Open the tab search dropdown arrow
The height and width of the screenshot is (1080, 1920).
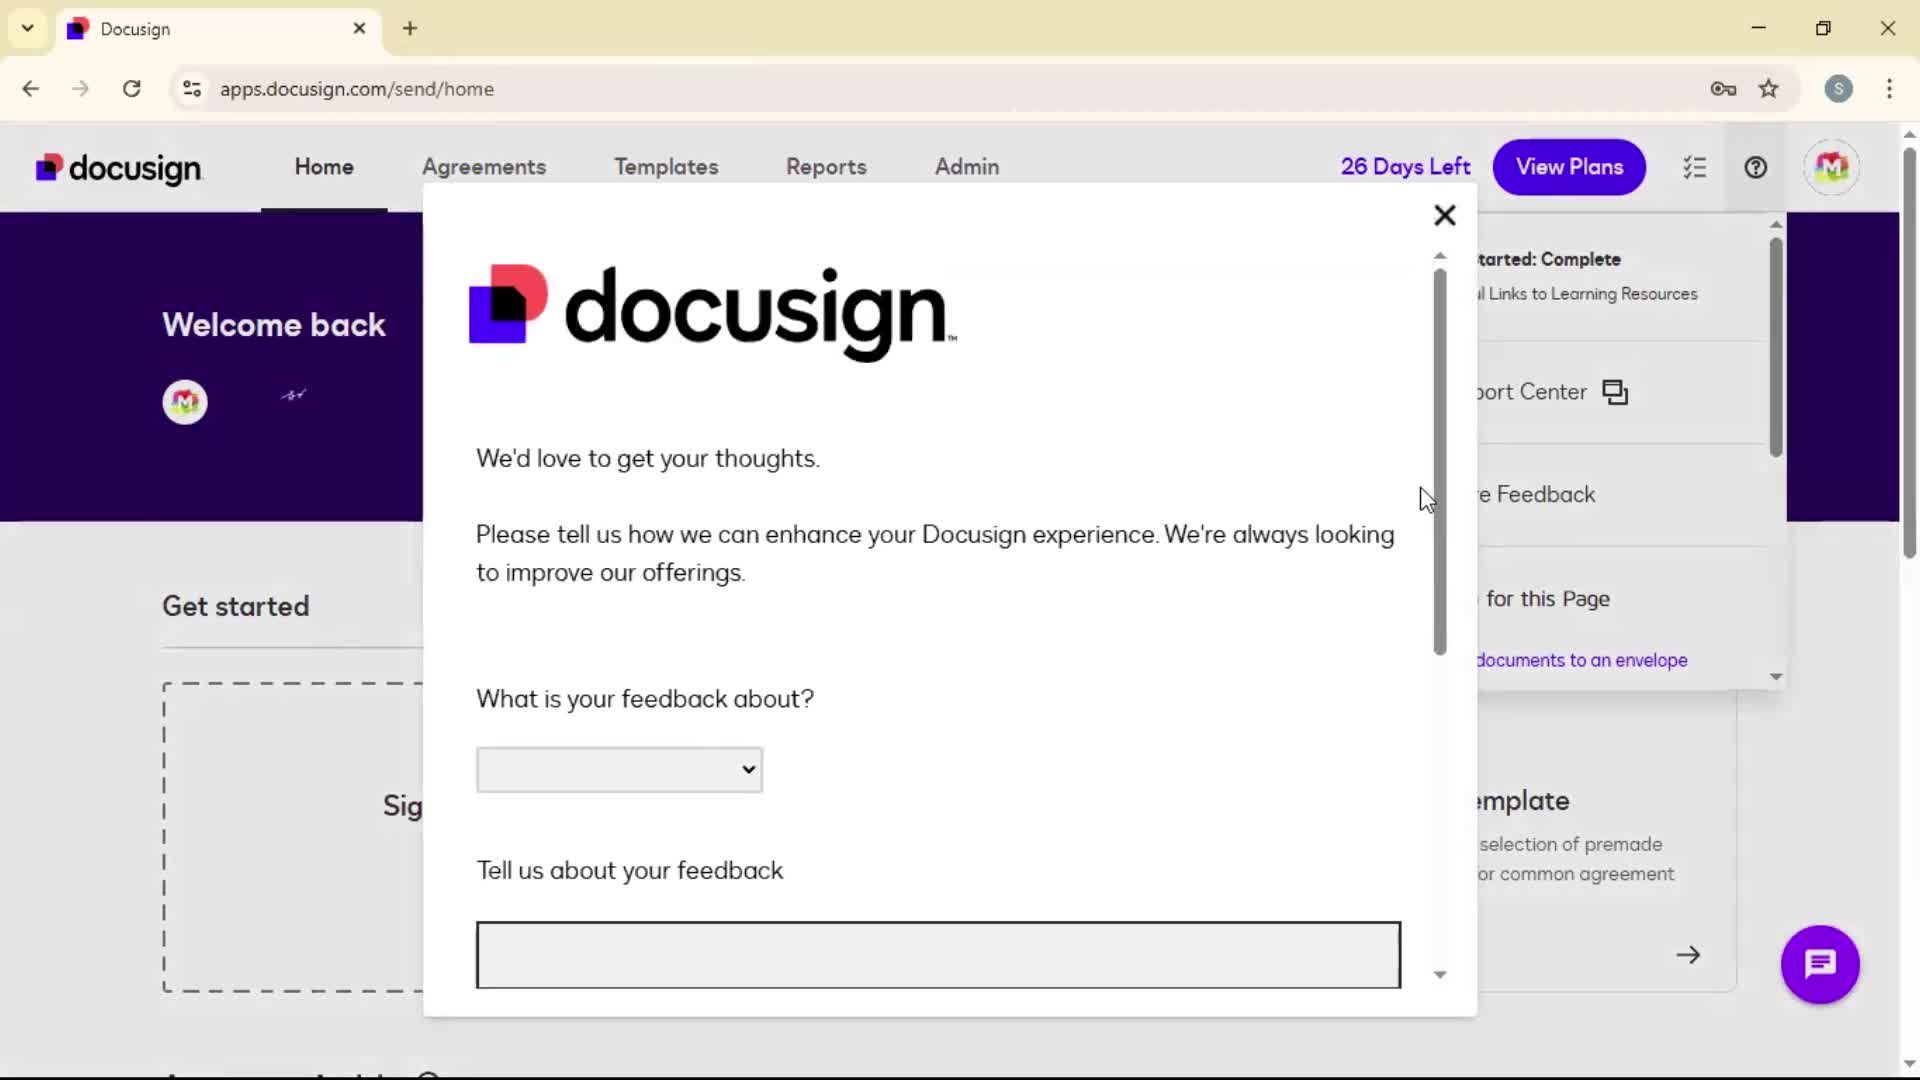click(x=28, y=28)
